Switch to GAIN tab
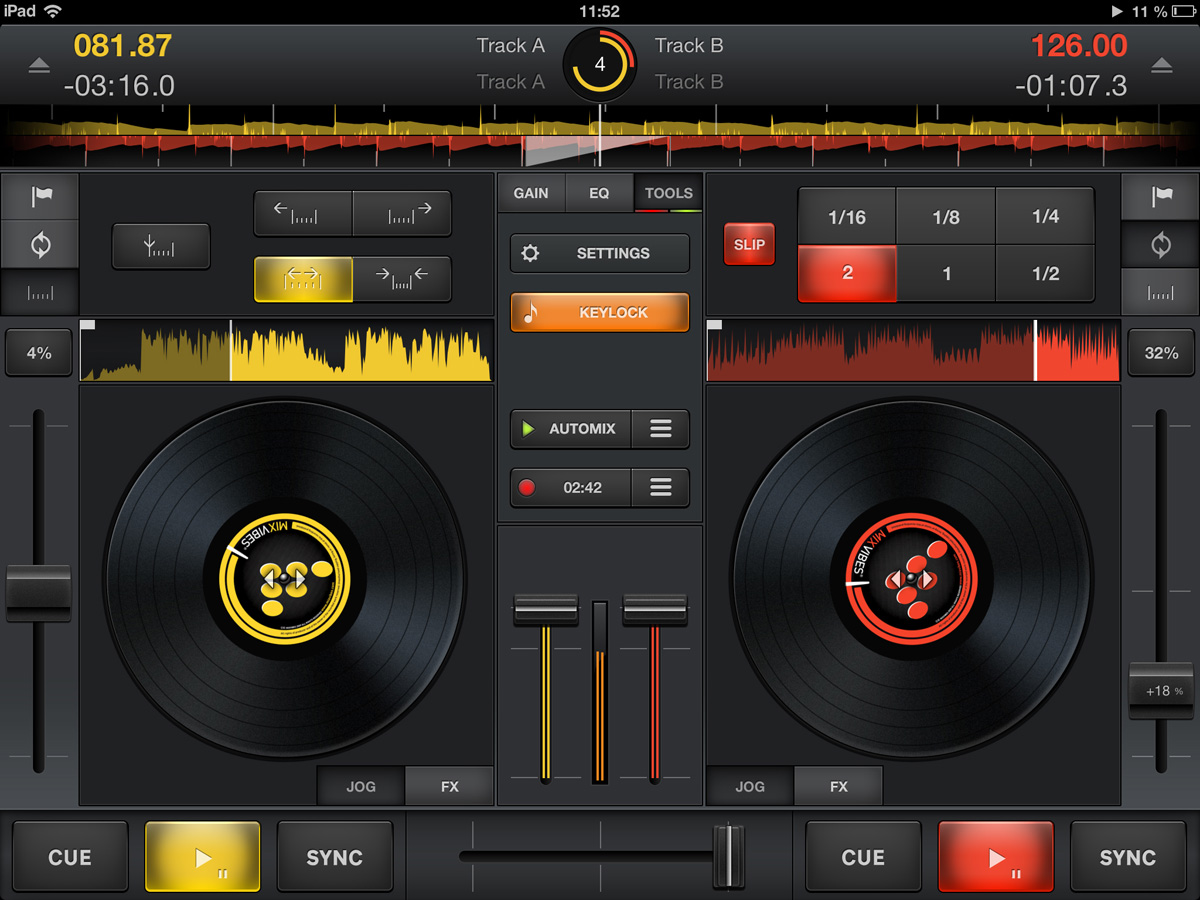This screenshot has height=900, width=1200. click(531, 193)
